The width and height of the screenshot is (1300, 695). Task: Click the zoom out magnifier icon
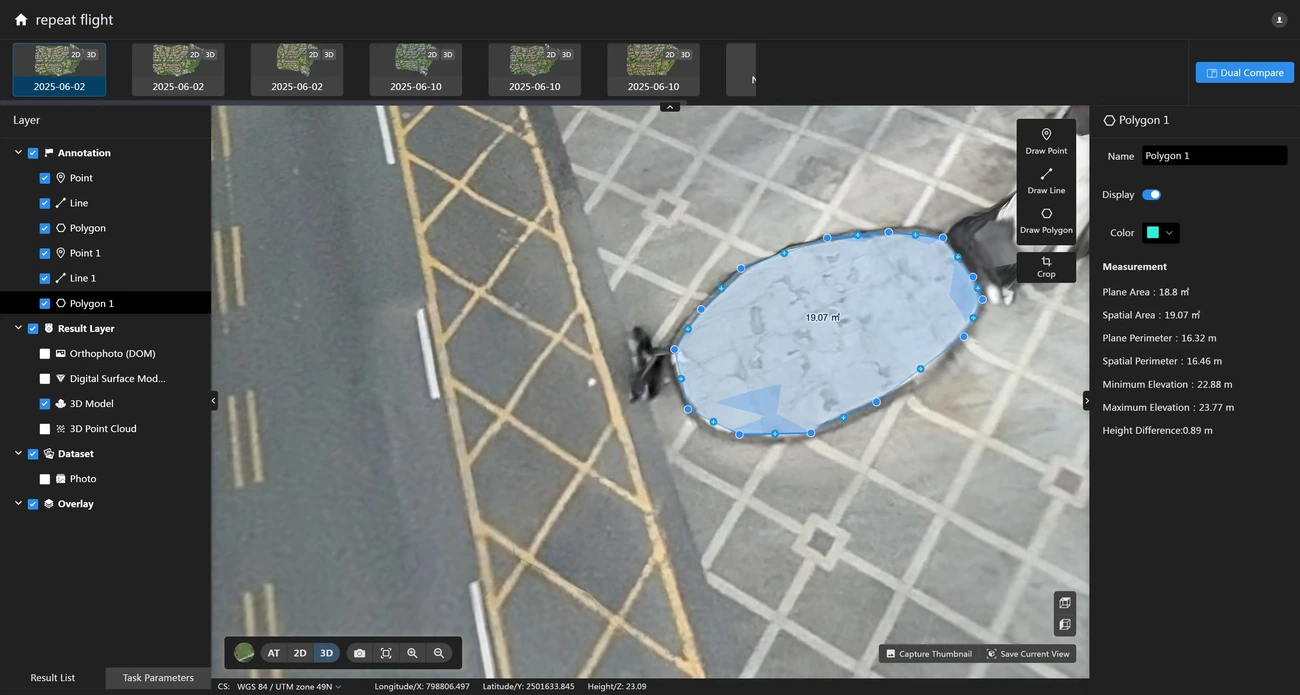(x=438, y=653)
